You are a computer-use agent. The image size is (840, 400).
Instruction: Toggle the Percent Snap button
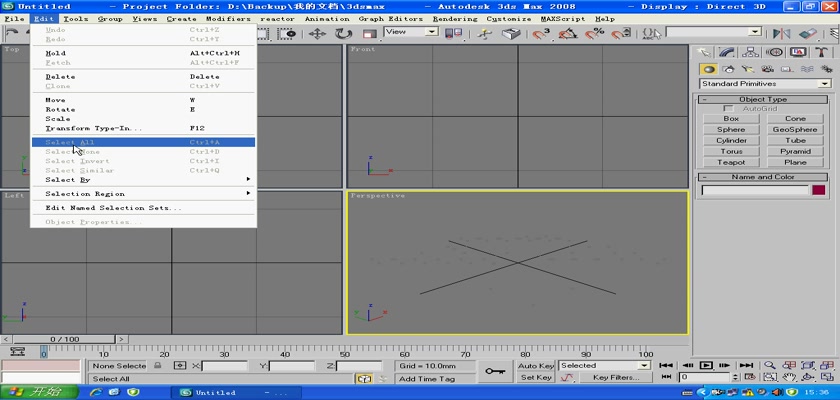coord(594,34)
